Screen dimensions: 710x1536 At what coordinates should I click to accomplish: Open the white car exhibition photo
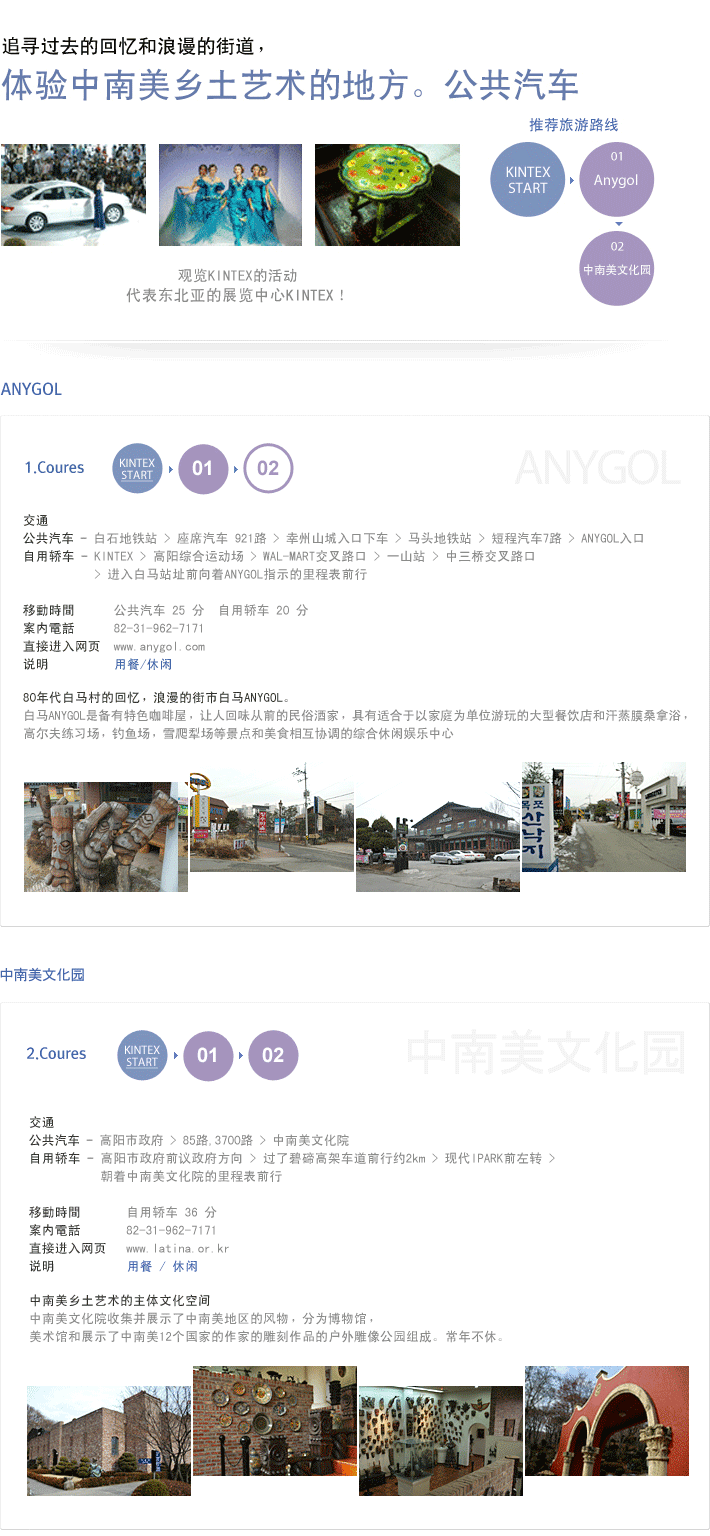(x=73, y=195)
